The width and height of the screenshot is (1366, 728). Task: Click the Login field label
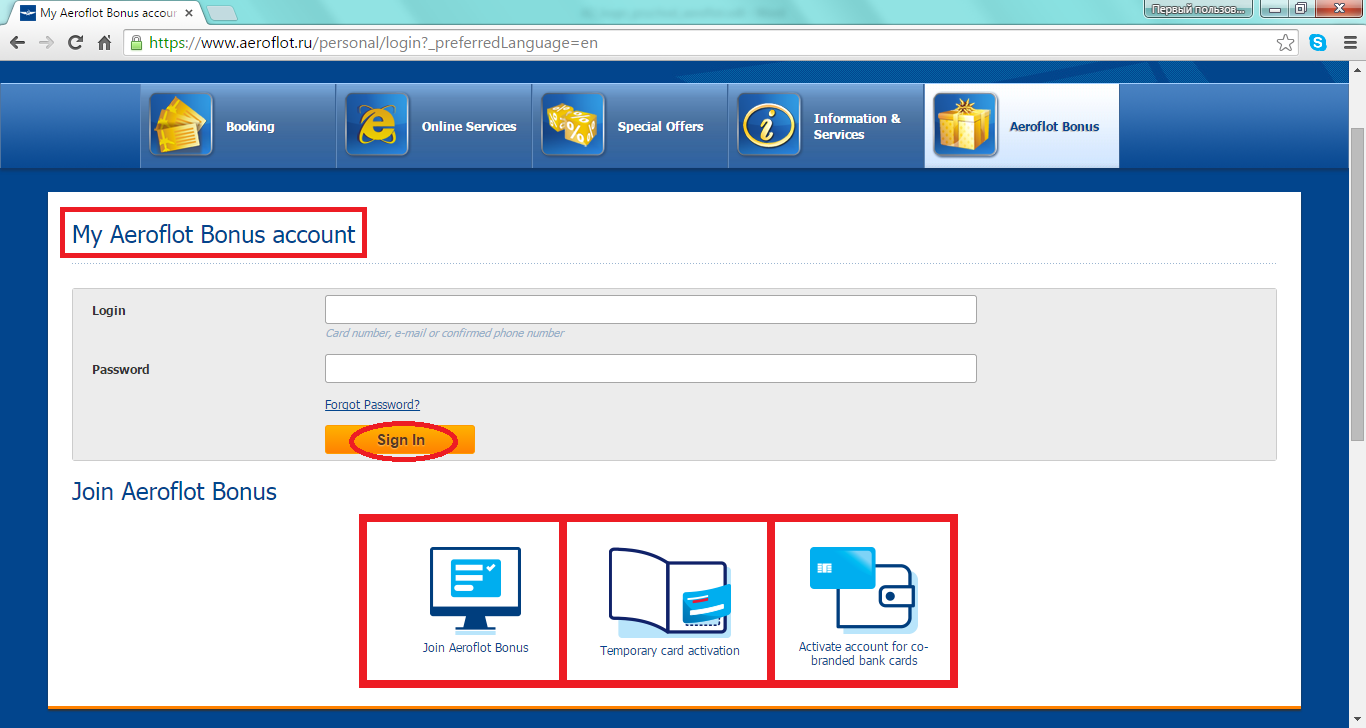(109, 311)
